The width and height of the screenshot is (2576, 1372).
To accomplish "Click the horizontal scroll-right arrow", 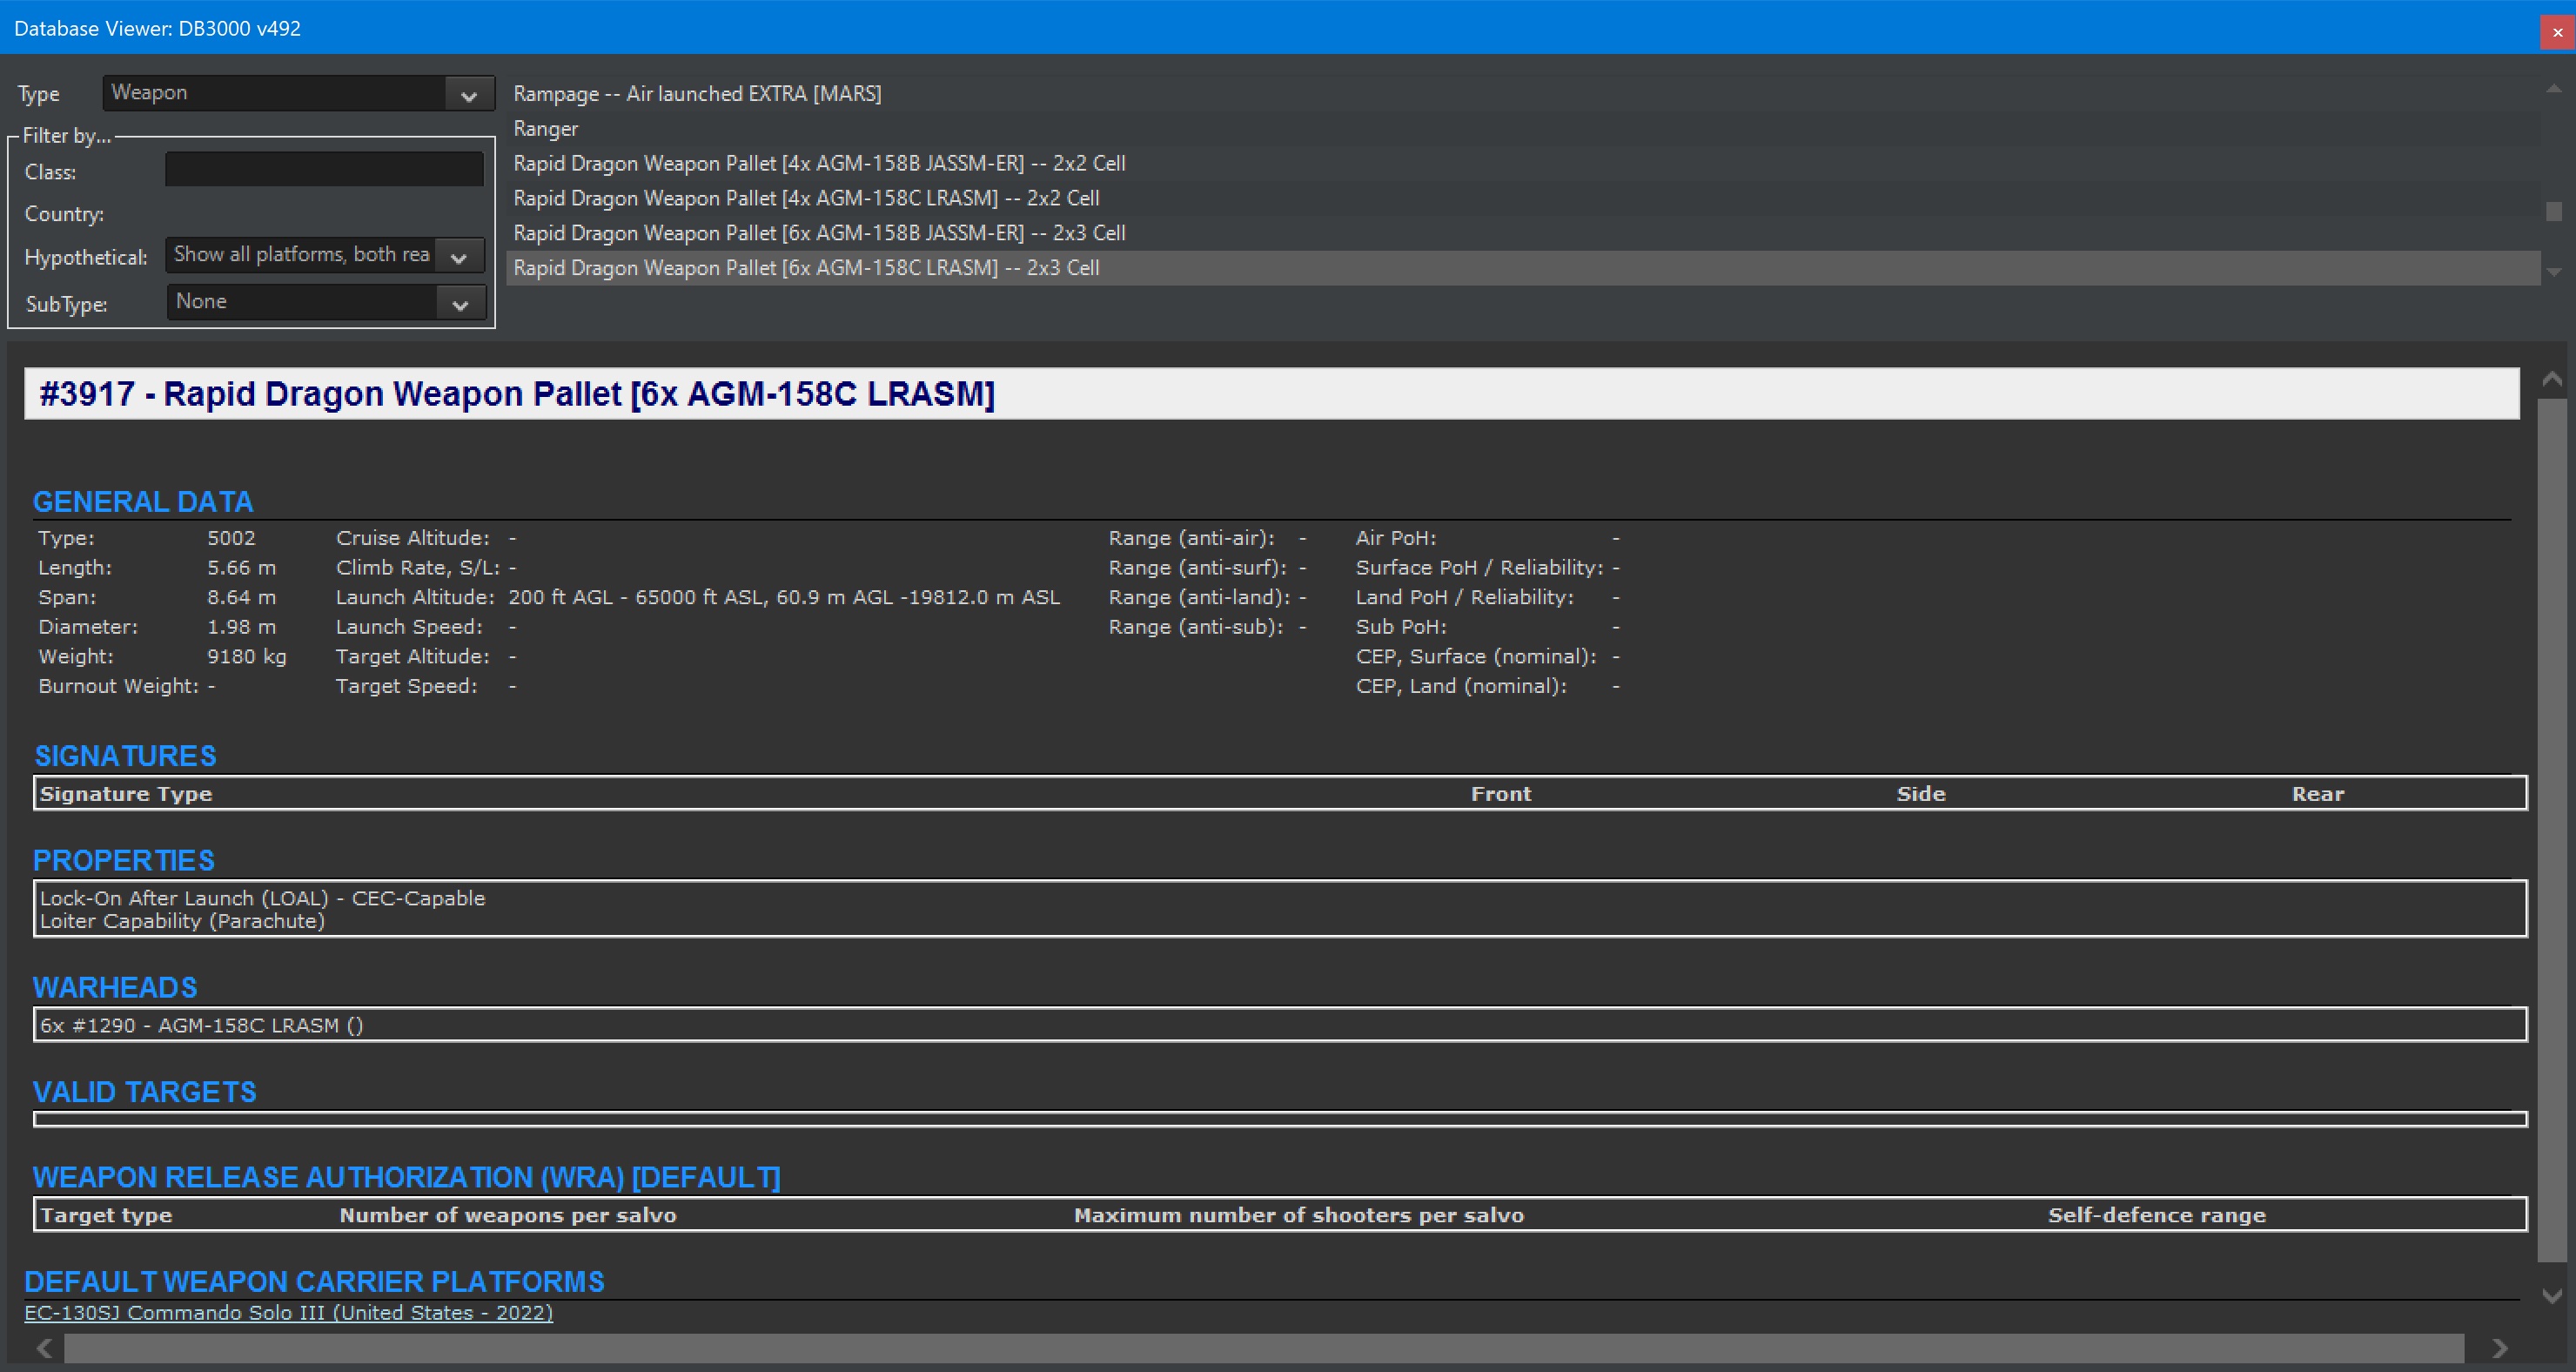I will tap(2499, 1348).
